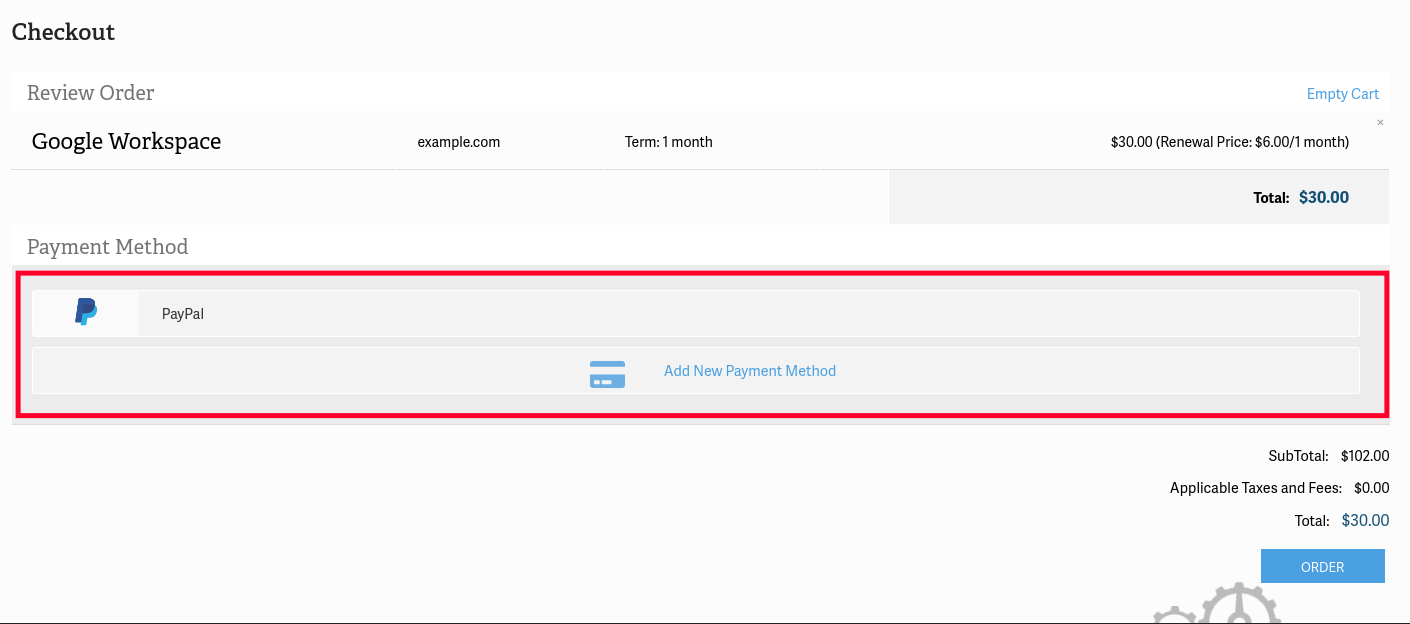The height and width of the screenshot is (624, 1410).
Task: Click the Payment Method heading
Action: (x=107, y=246)
